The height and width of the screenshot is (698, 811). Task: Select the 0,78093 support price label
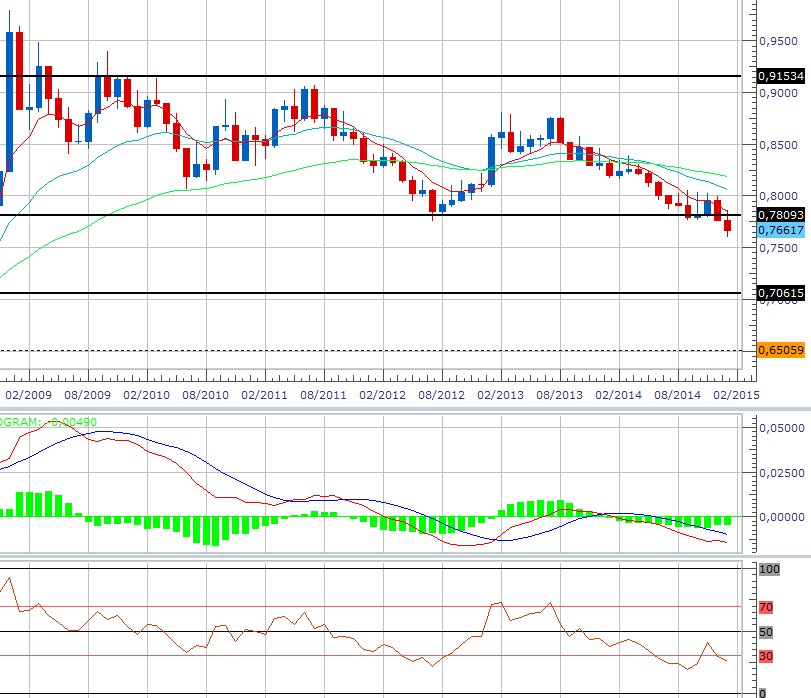coord(782,215)
